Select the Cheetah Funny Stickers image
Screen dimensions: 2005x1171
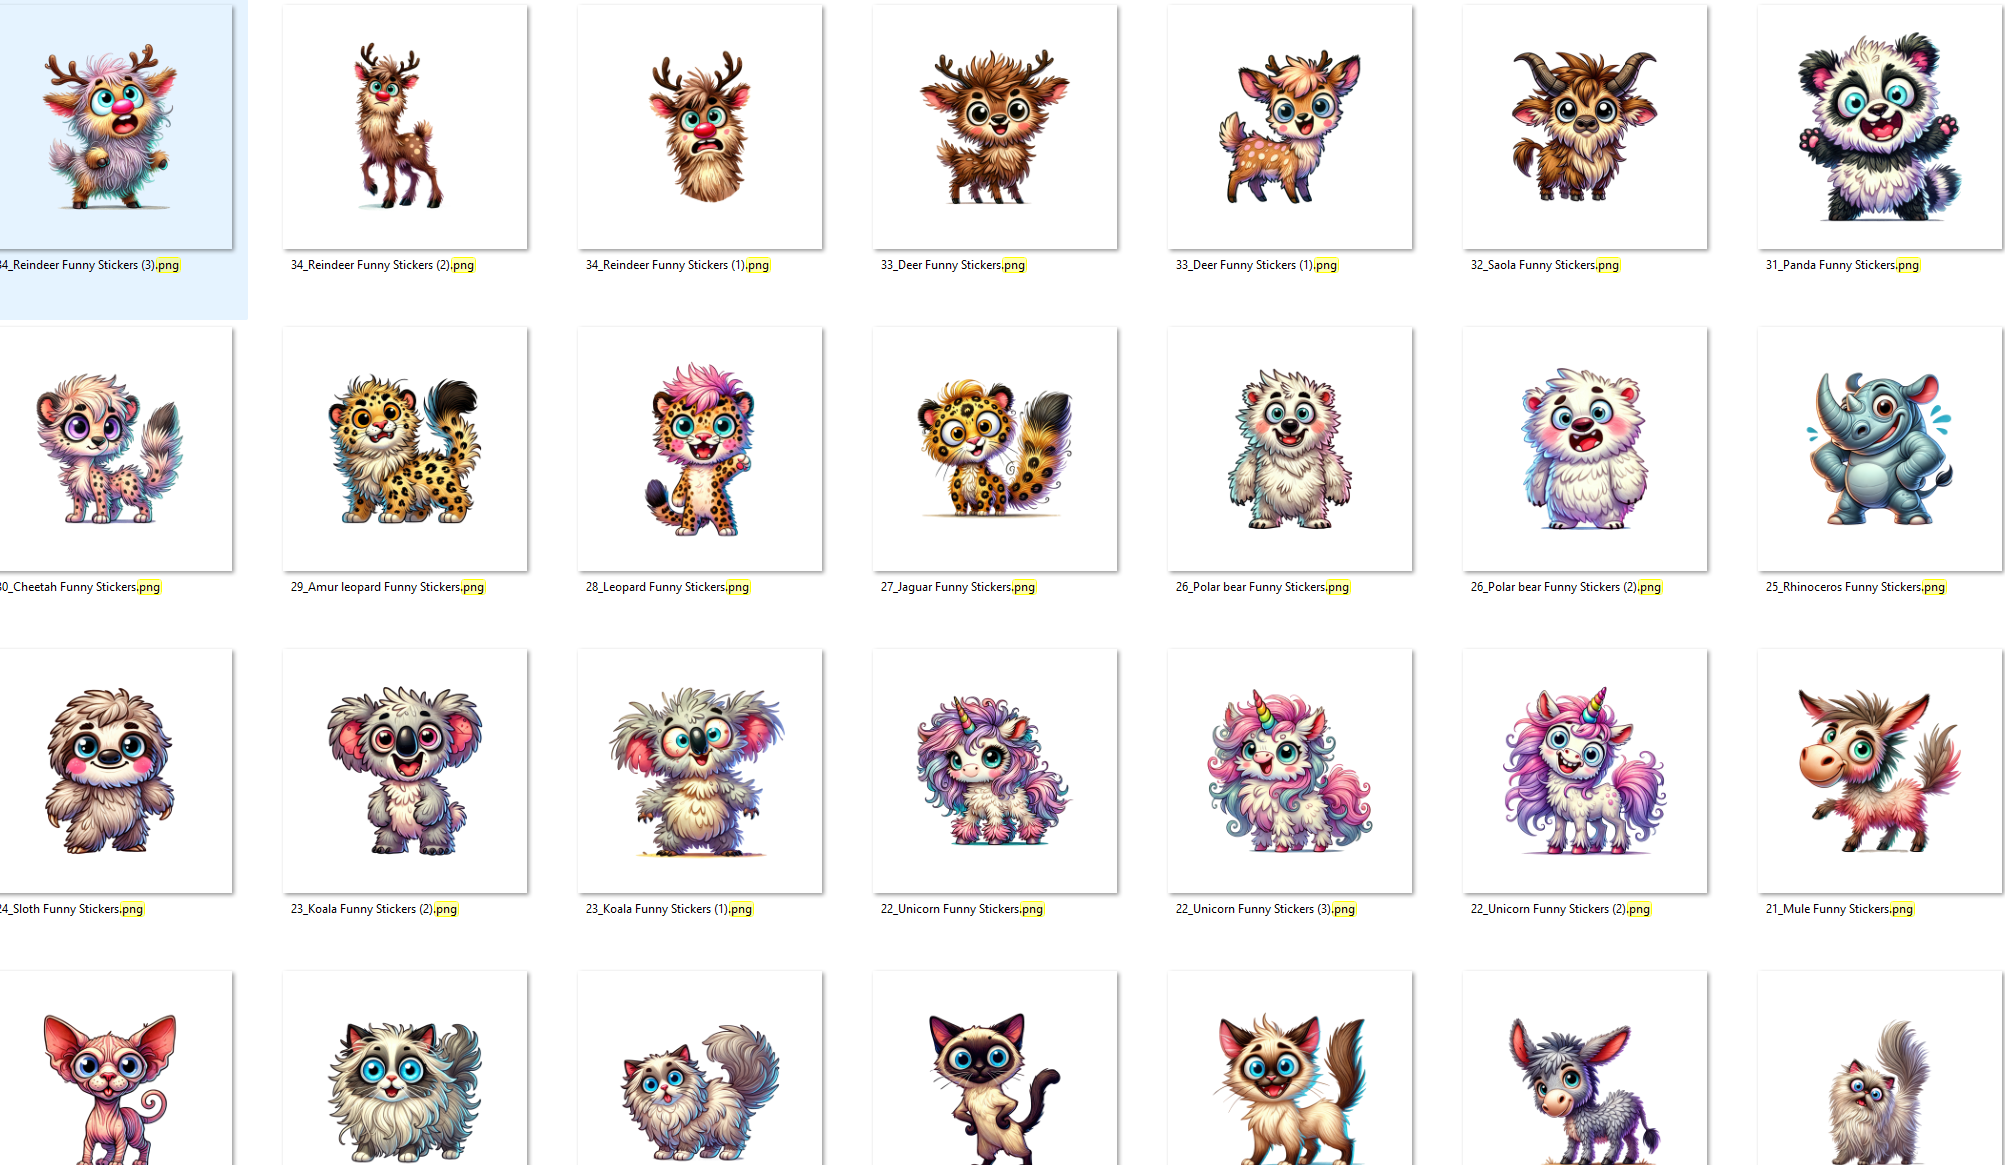(x=115, y=449)
